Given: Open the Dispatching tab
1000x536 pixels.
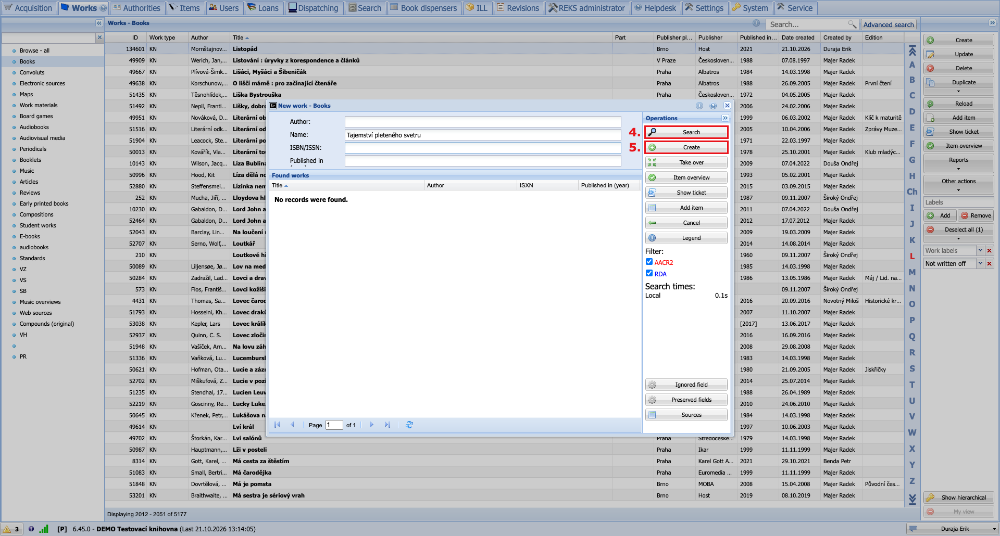Looking at the screenshot, I should point(313,8).
